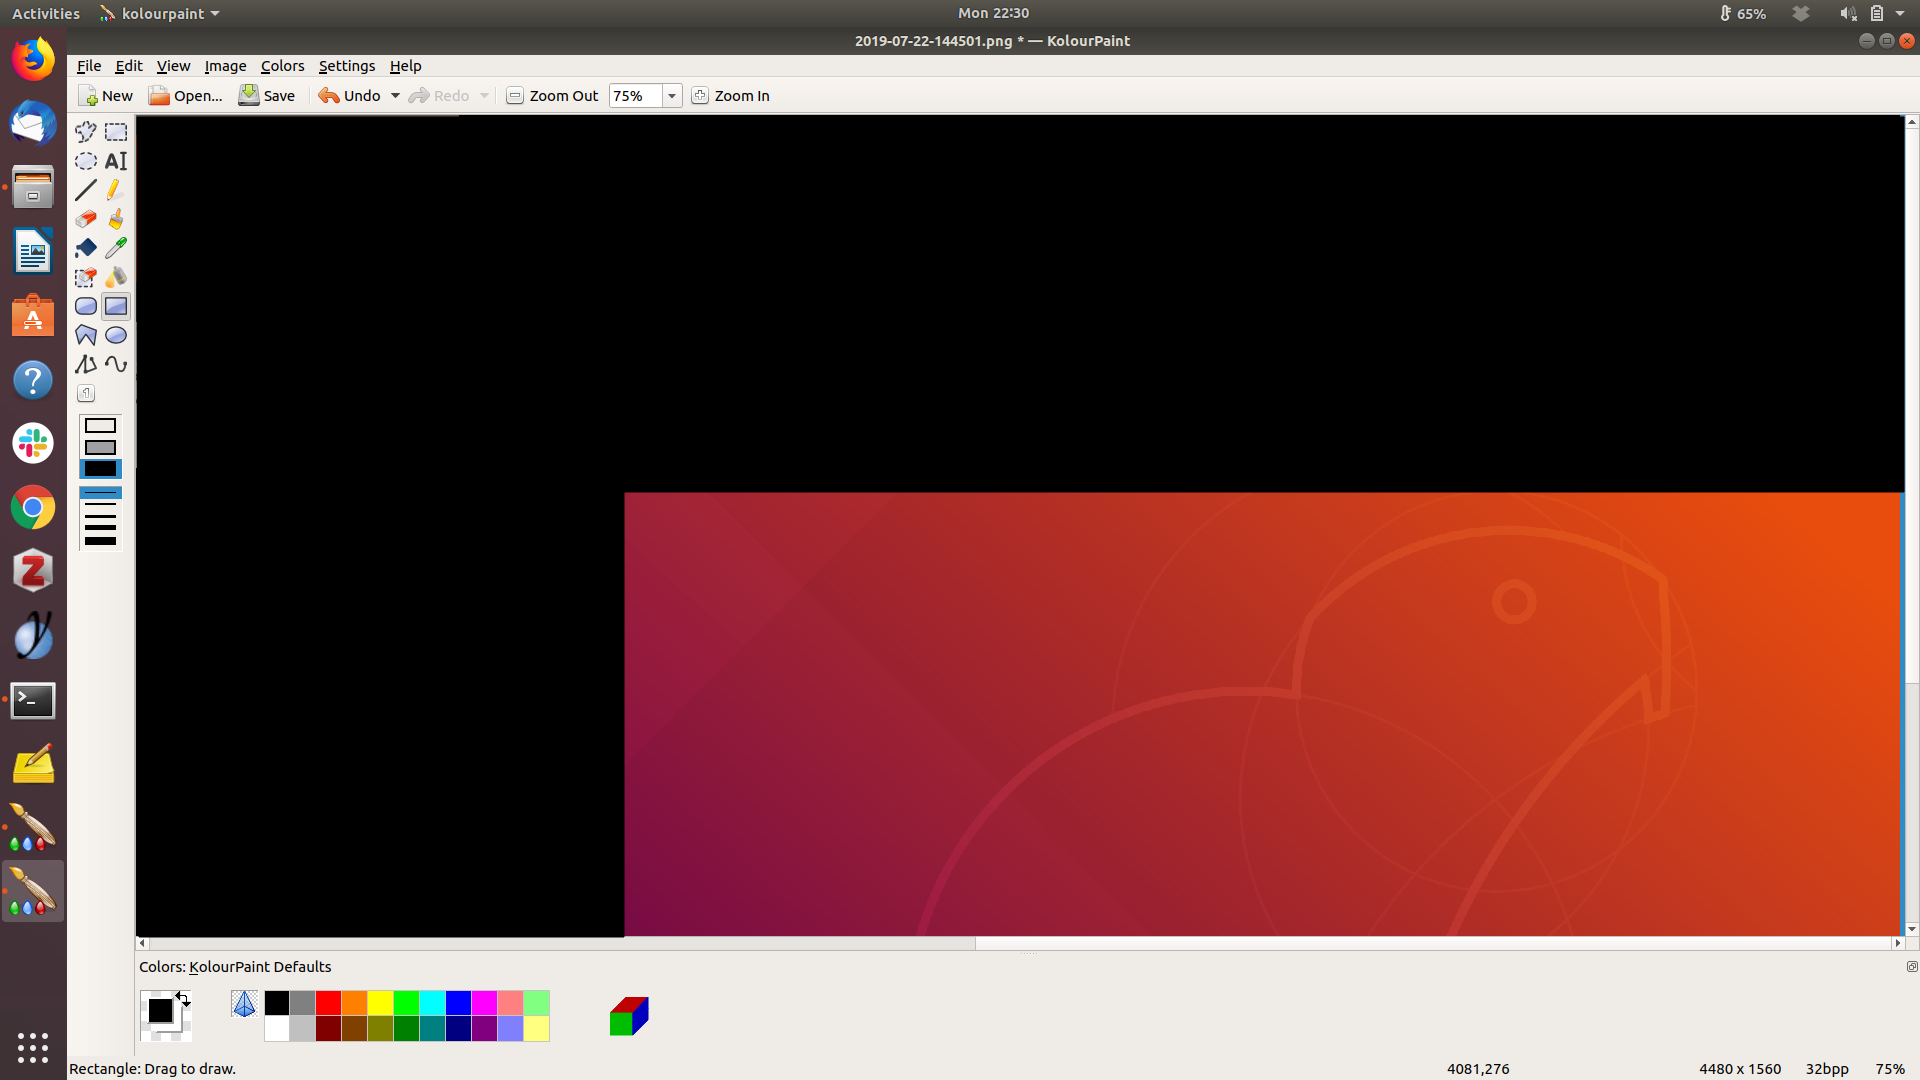The width and height of the screenshot is (1920, 1080).
Task: Open the Colors menu
Action: point(282,66)
